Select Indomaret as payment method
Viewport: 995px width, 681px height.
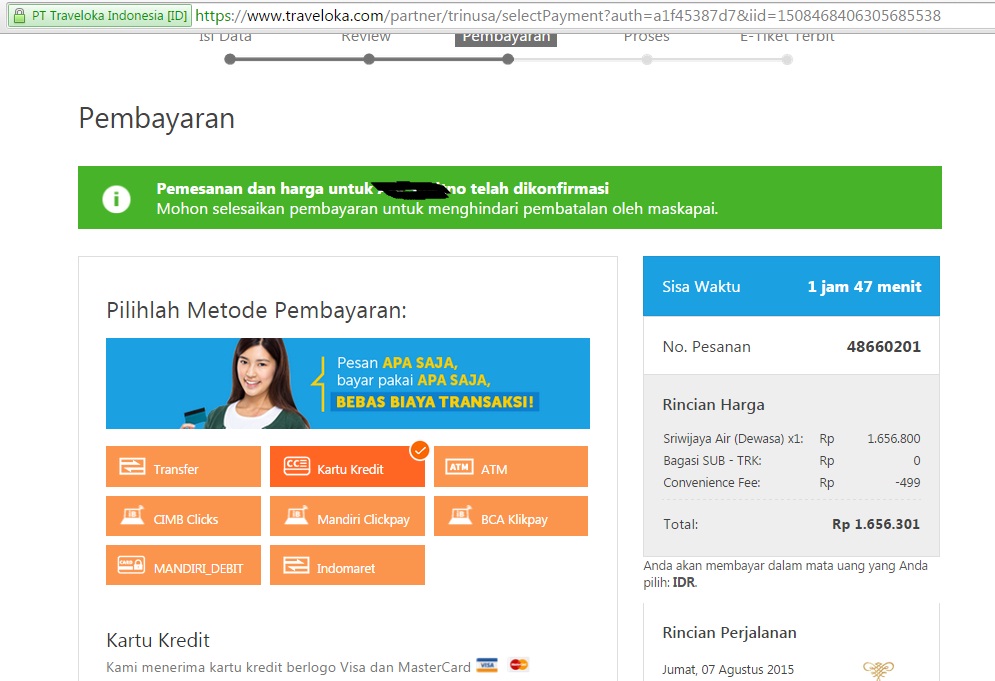pyautogui.click(x=347, y=565)
